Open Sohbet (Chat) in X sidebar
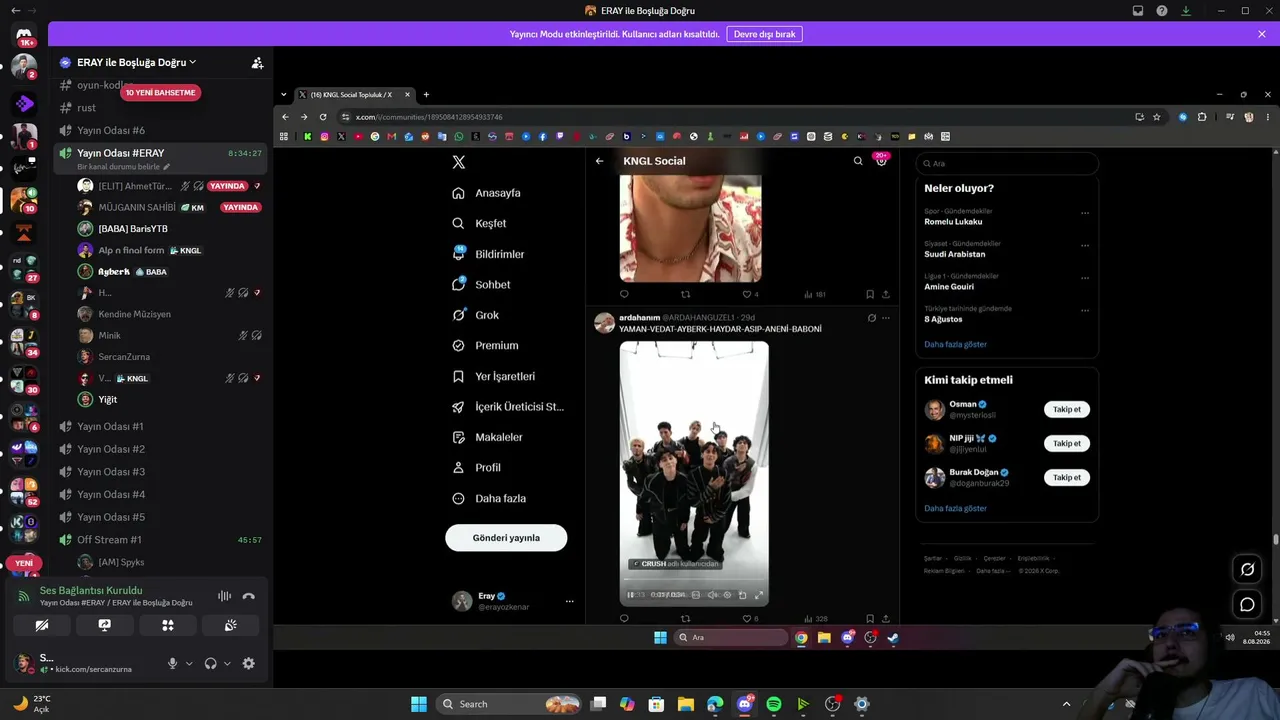The width and height of the screenshot is (1280, 720). tap(481, 285)
